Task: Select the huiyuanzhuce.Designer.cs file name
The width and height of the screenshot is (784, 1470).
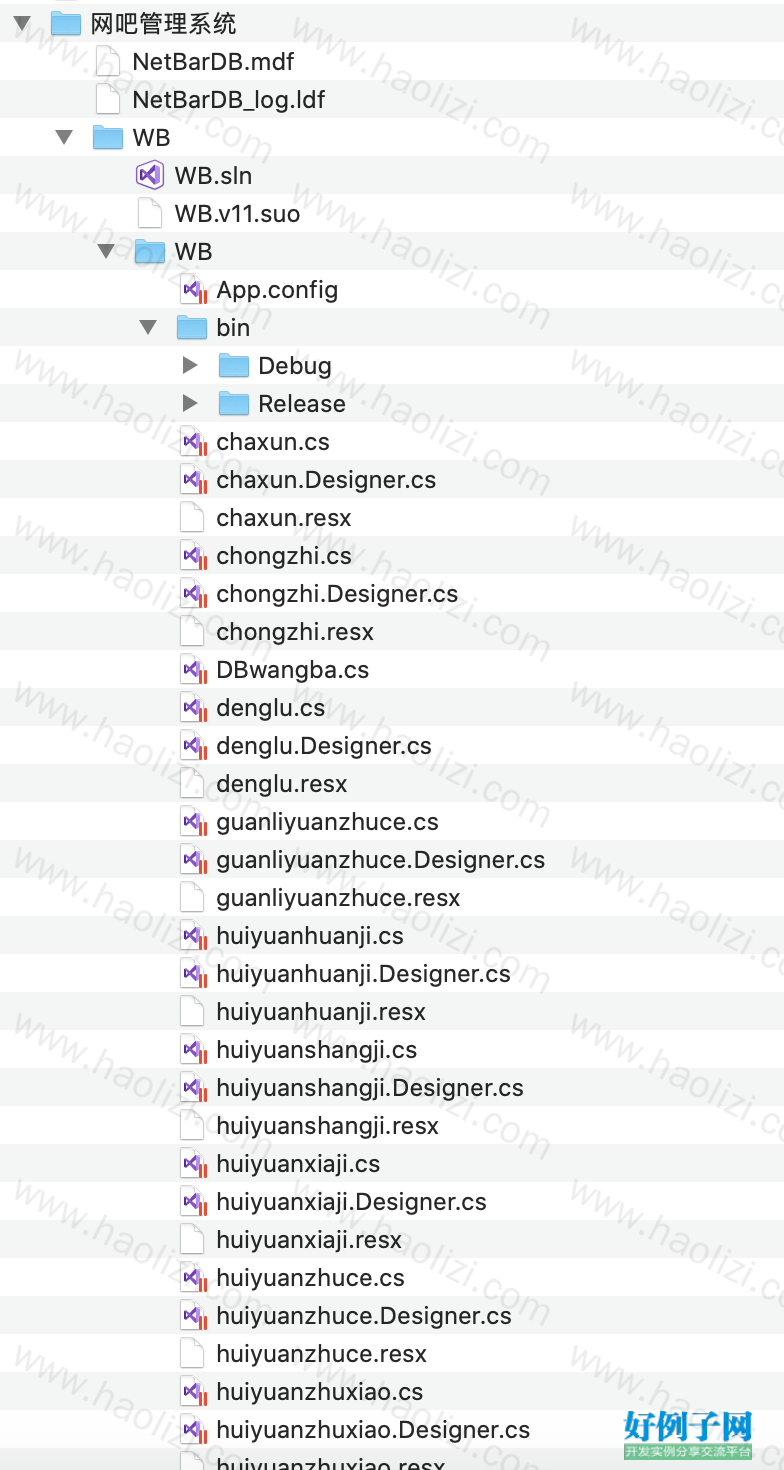Action: tap(364, 1316)
